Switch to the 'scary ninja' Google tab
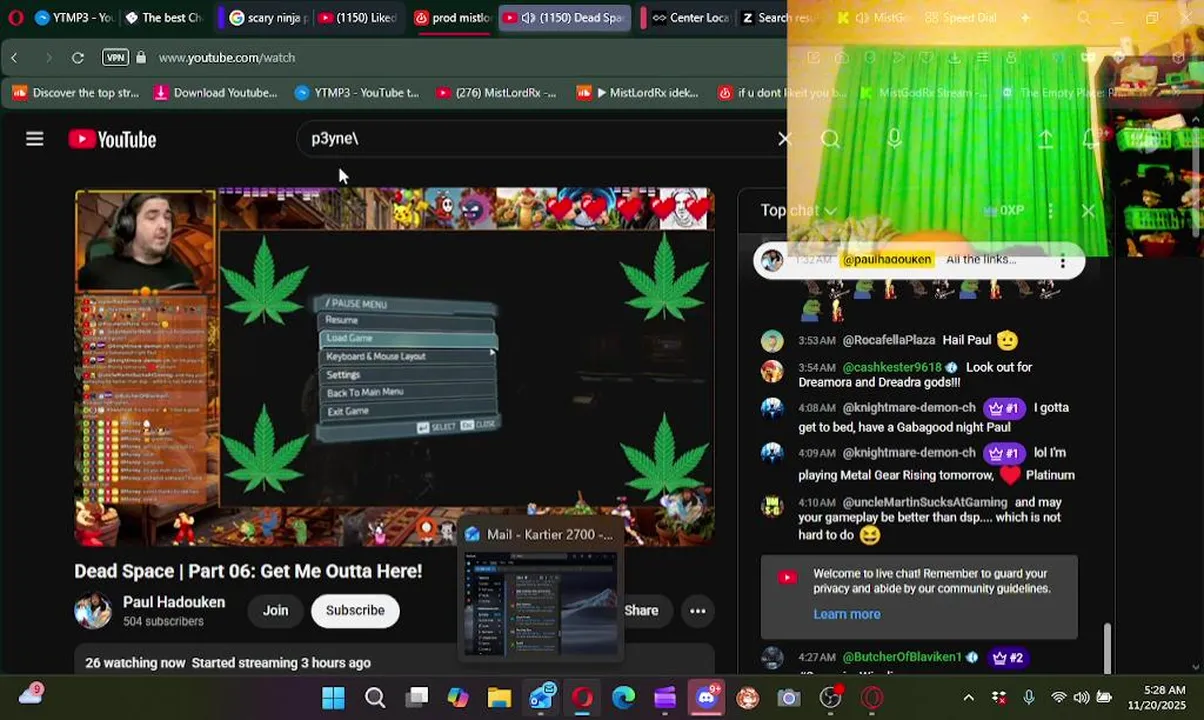Viewport: 1204px width, 720px height. [267, 18]
